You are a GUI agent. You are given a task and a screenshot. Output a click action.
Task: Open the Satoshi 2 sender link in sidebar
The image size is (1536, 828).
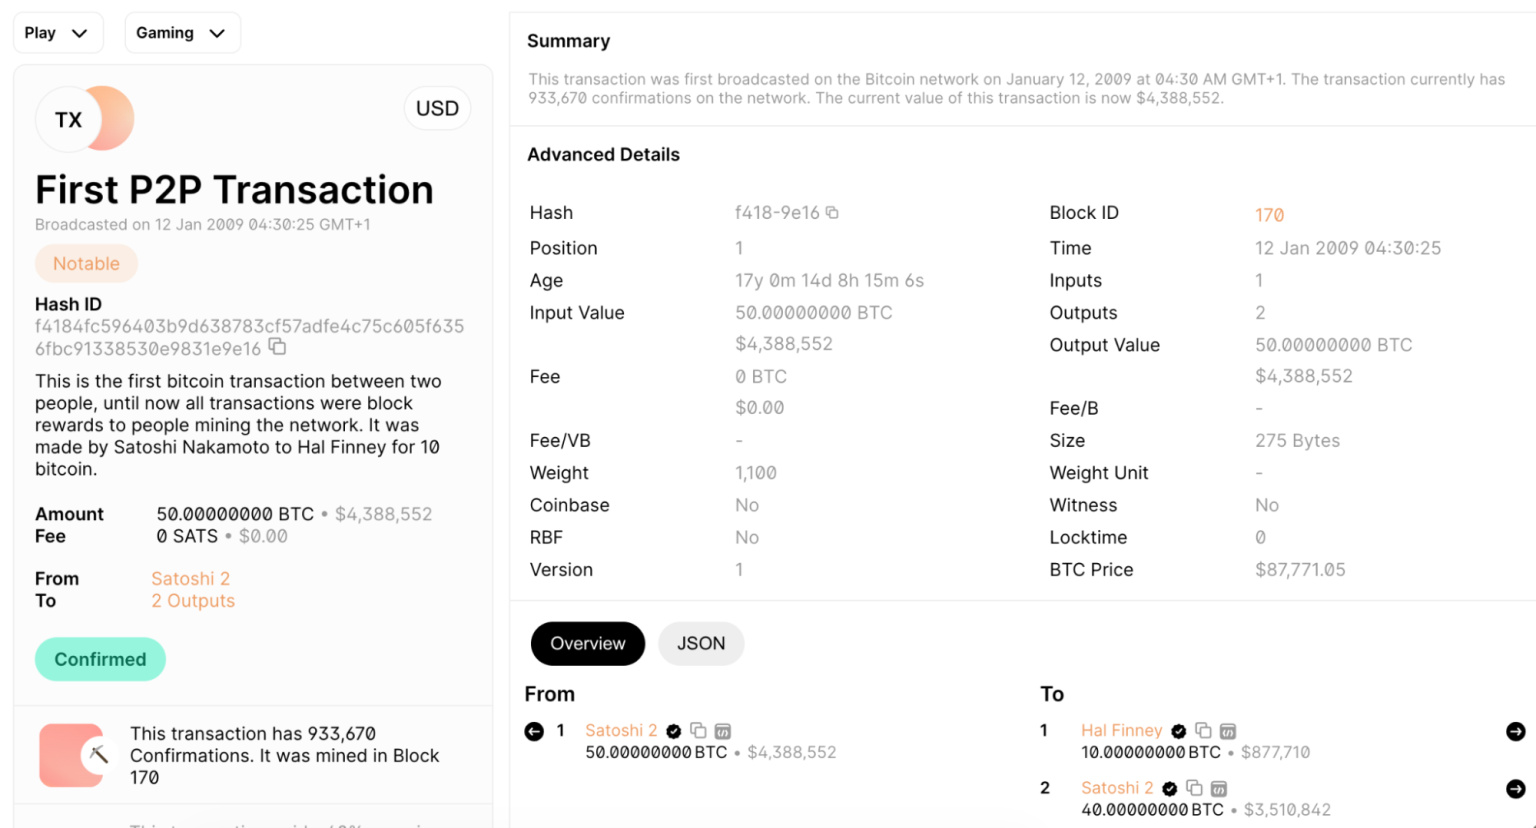(x=191, y=578)
